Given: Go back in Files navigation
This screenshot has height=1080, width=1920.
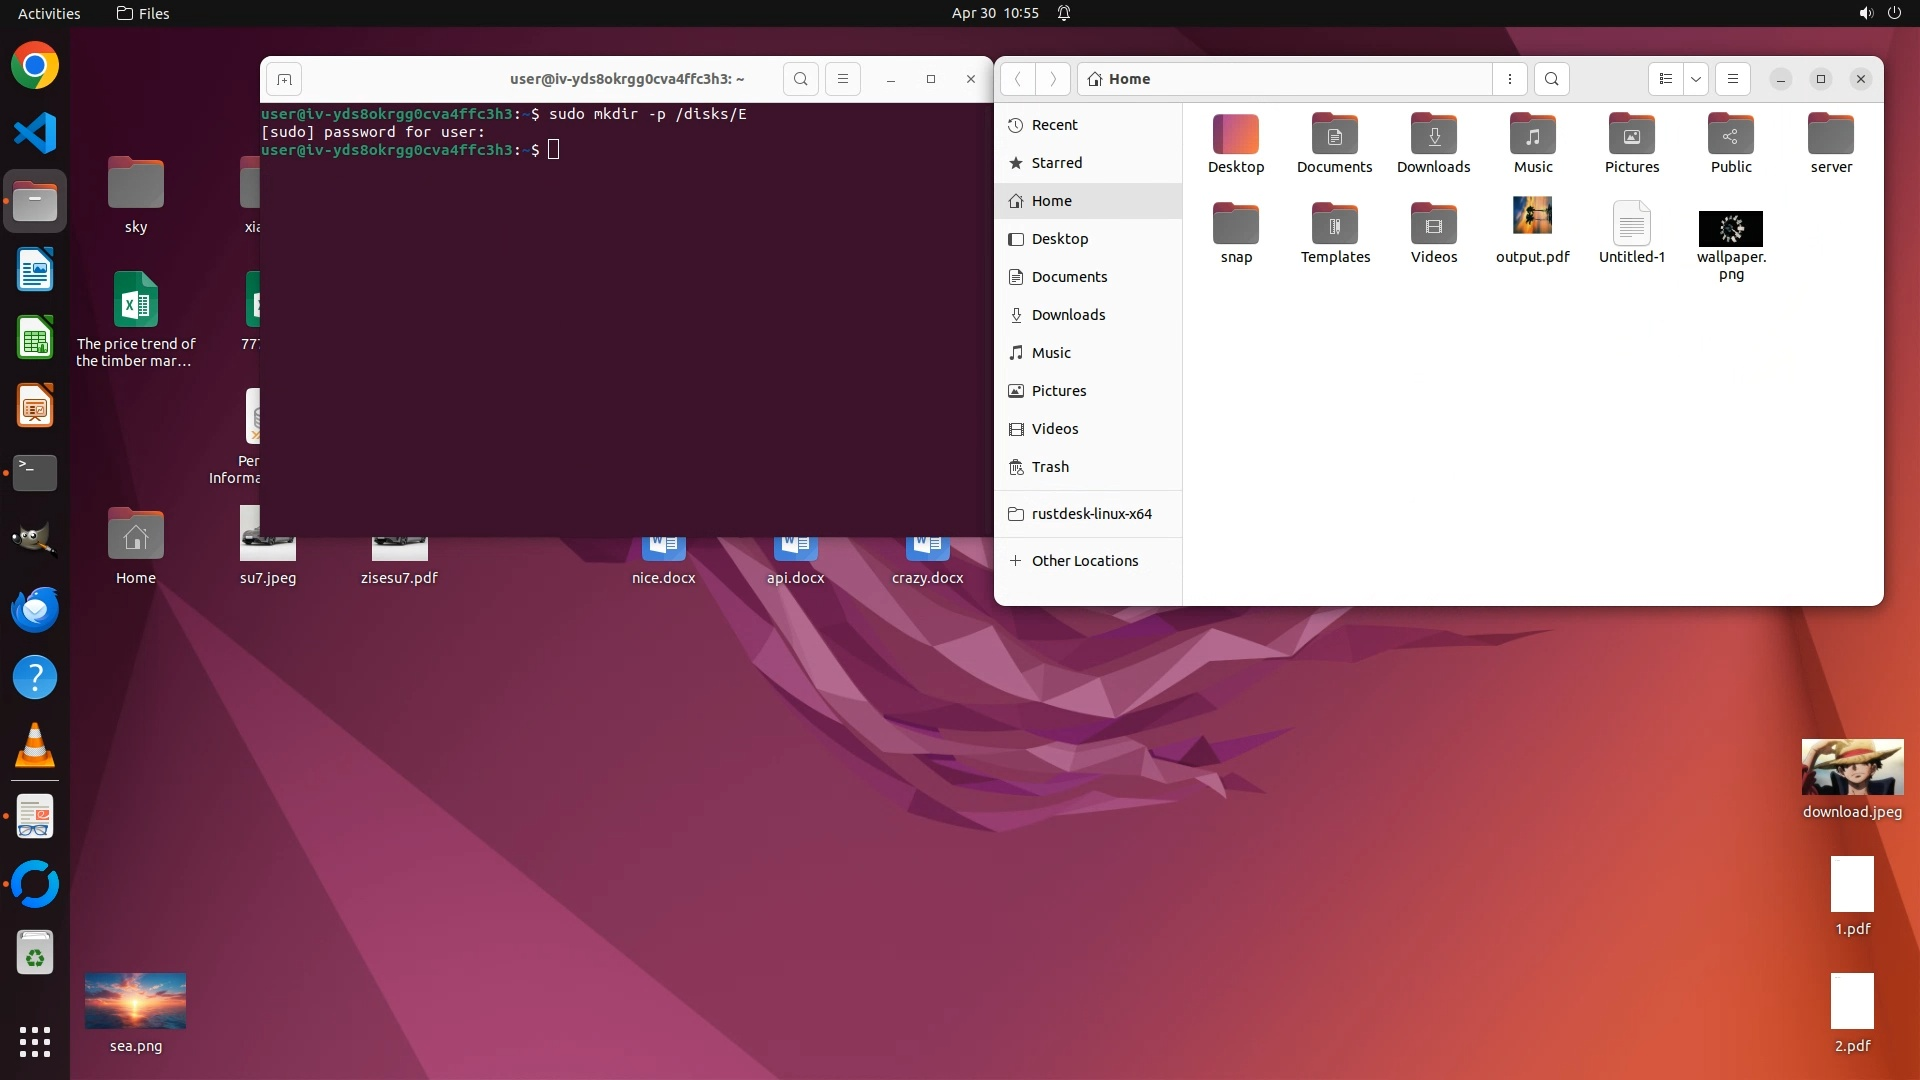Looking at the screenshot, I should coord(1017,79).
